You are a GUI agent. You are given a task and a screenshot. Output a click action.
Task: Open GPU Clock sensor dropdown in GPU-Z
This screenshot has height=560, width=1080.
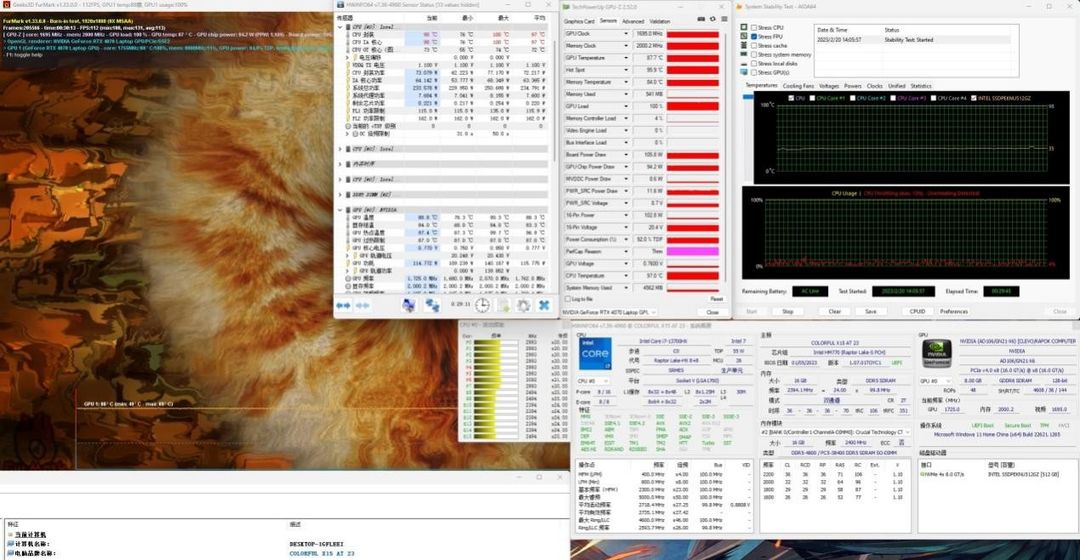coord(626,33)
